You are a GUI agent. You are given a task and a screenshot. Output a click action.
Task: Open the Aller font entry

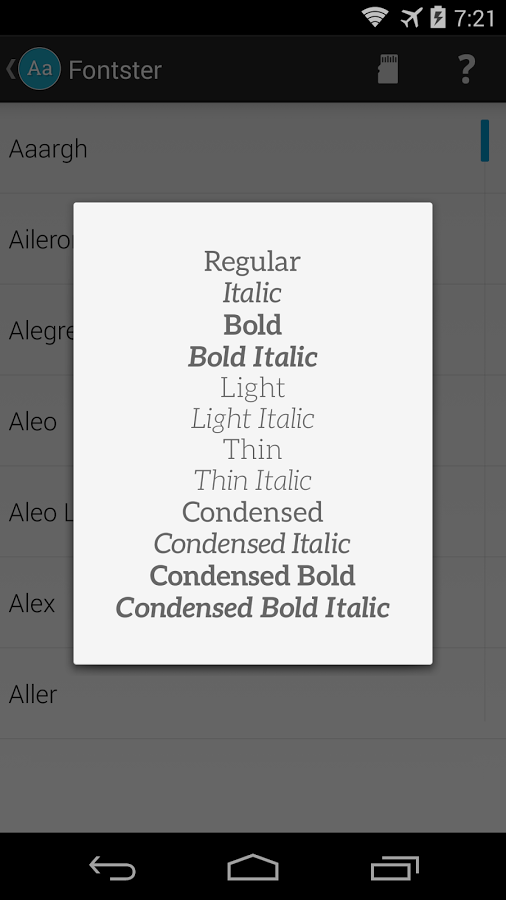click(241, 693)
